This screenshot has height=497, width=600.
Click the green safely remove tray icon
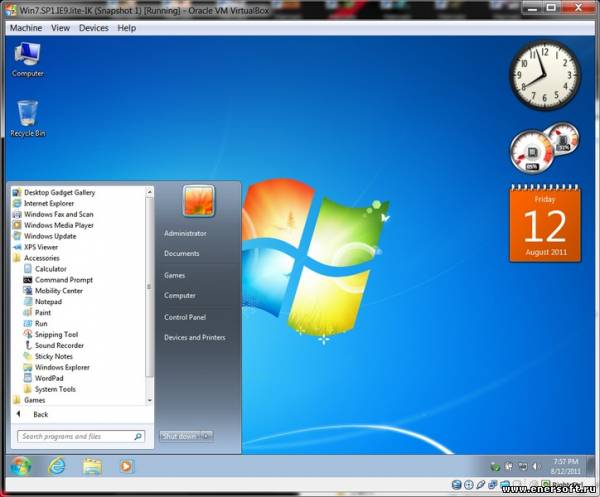(x=495, y=466)
